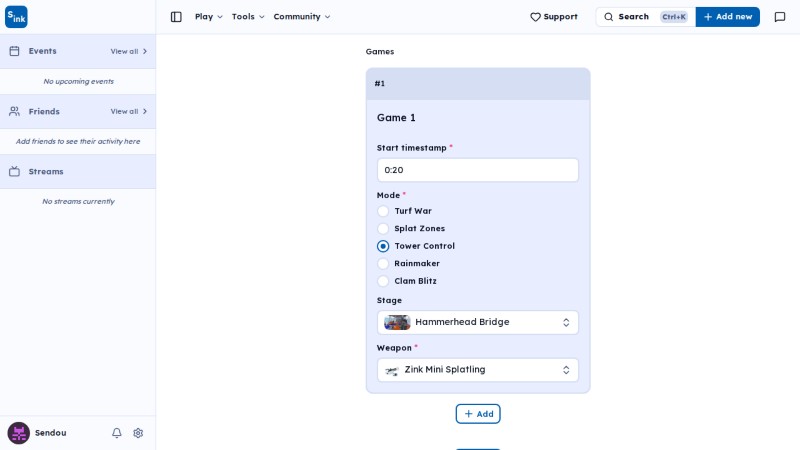This screenshot has width=800, height=450.
Task: Open settings gear icon
Action: pos(138,433)
